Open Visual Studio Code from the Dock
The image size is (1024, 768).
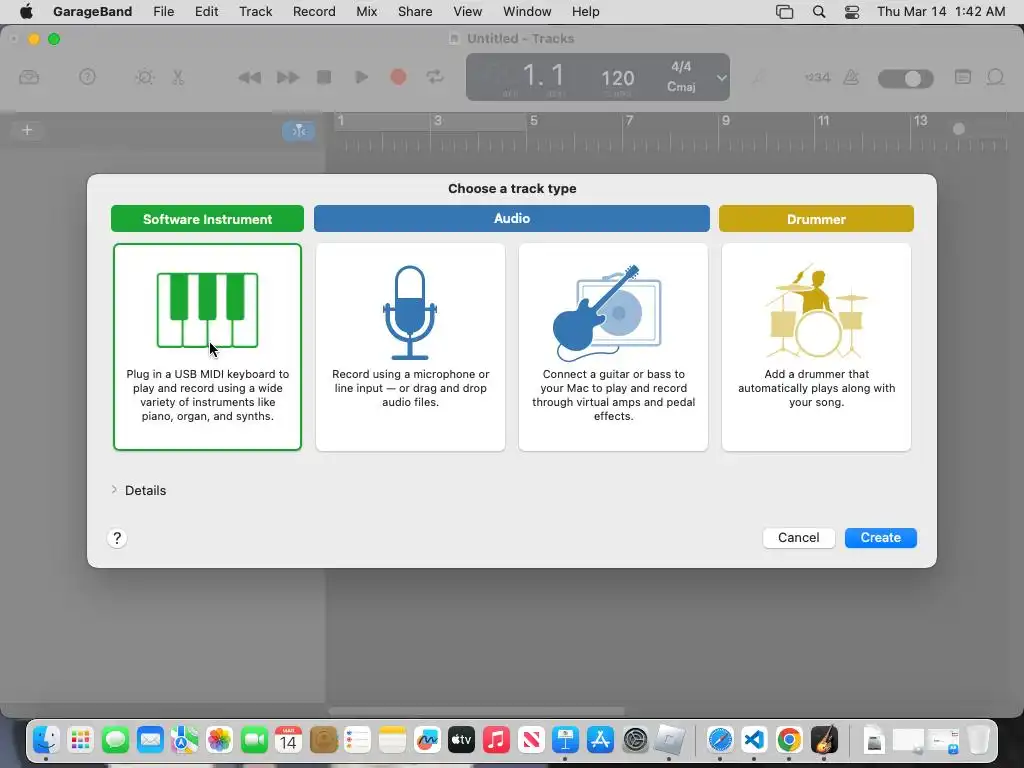click(754, 740)
